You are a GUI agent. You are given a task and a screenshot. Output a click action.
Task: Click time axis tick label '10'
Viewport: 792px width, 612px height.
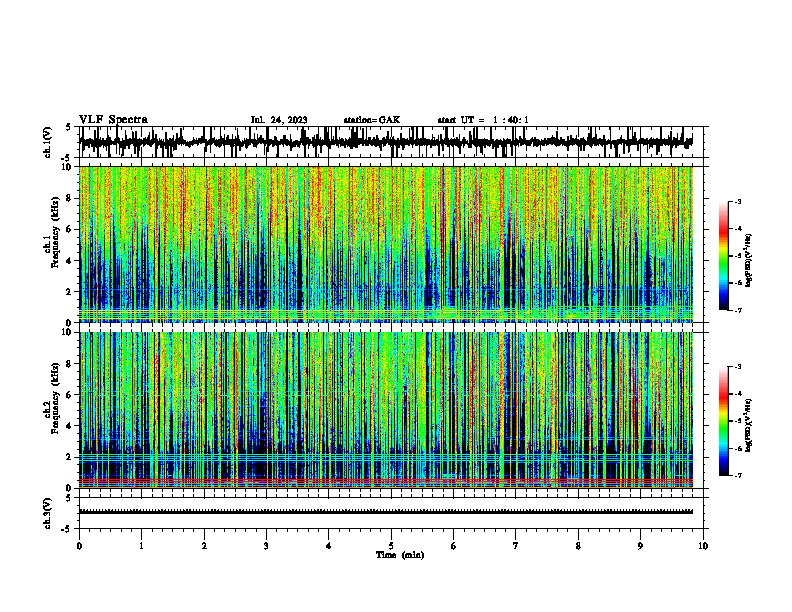click(703, 546)
